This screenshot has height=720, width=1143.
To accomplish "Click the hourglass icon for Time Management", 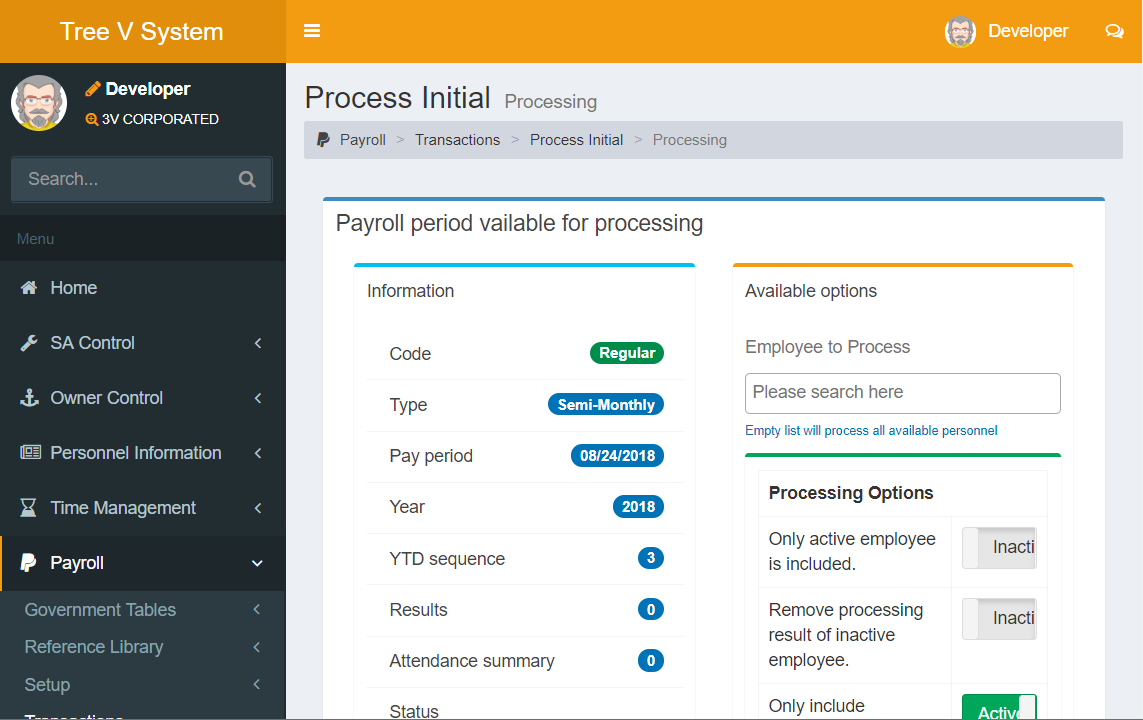I will (30, 508).
